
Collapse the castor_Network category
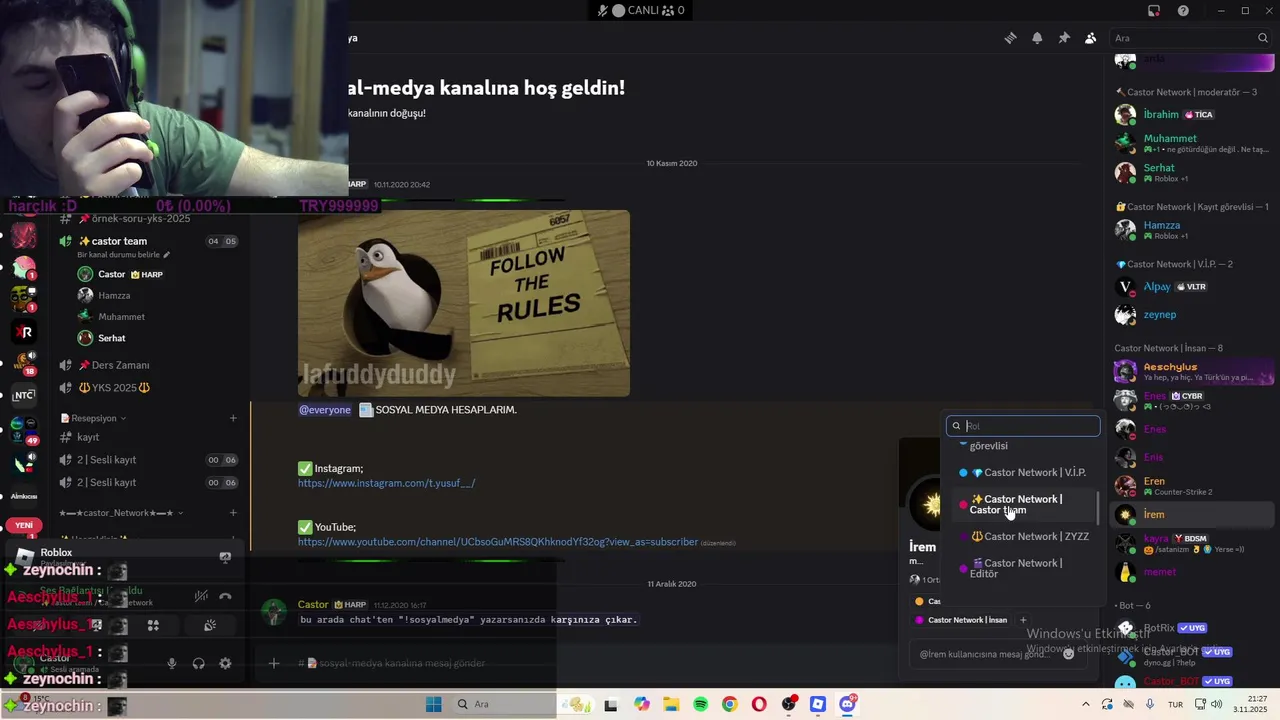(120, 513)
